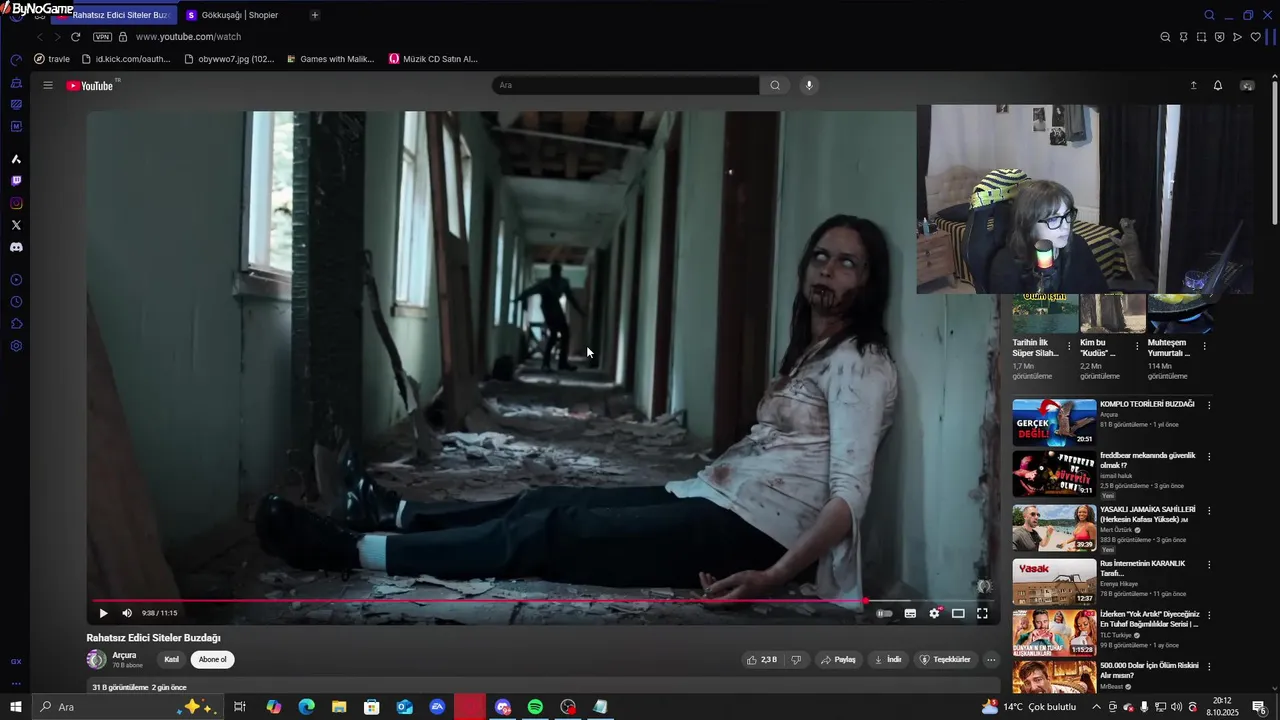This screenshot has width=1280, height=720.
Task: Open the id.kick.com/oauth bookmark
Action: 124,59
